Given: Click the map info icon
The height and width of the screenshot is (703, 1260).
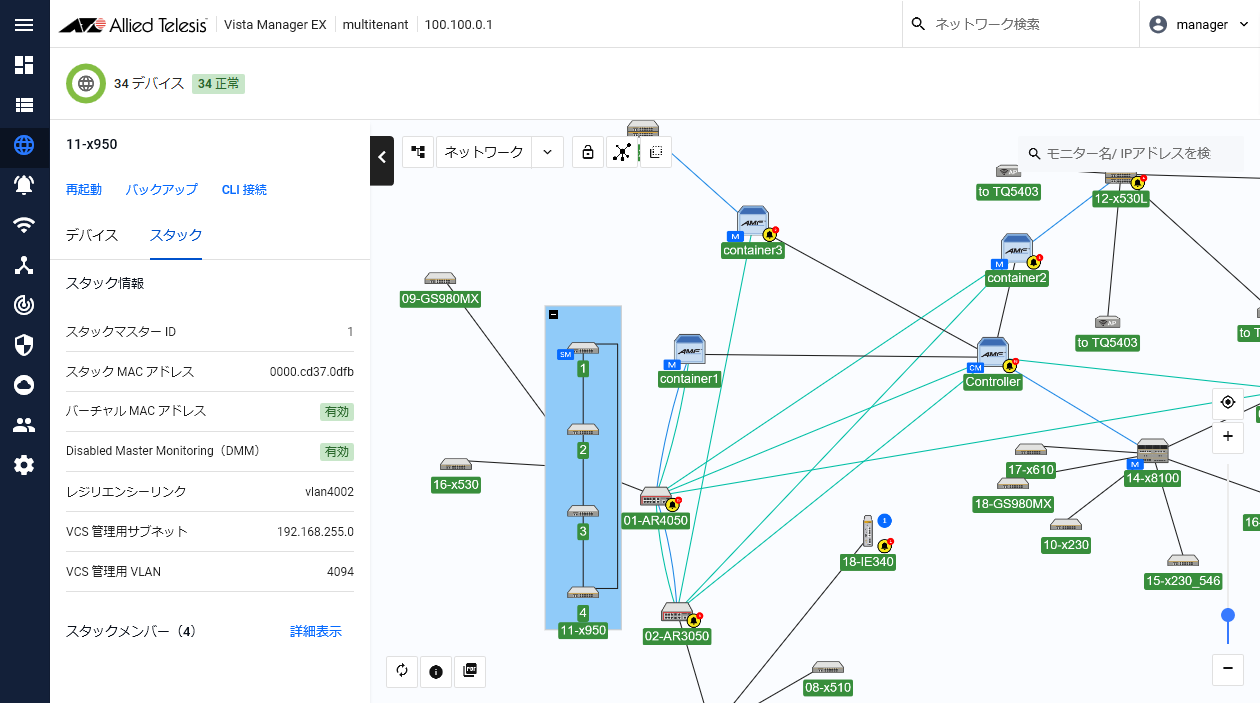Looking at the screenshot, I should click(436, 672).
